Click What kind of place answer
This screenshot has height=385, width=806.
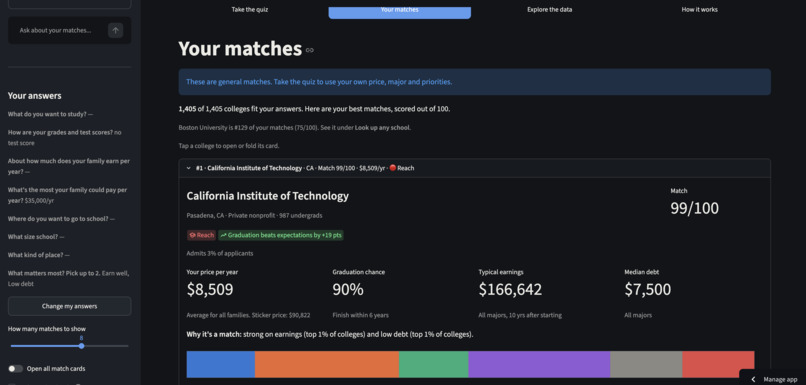[x=39, y=255]
